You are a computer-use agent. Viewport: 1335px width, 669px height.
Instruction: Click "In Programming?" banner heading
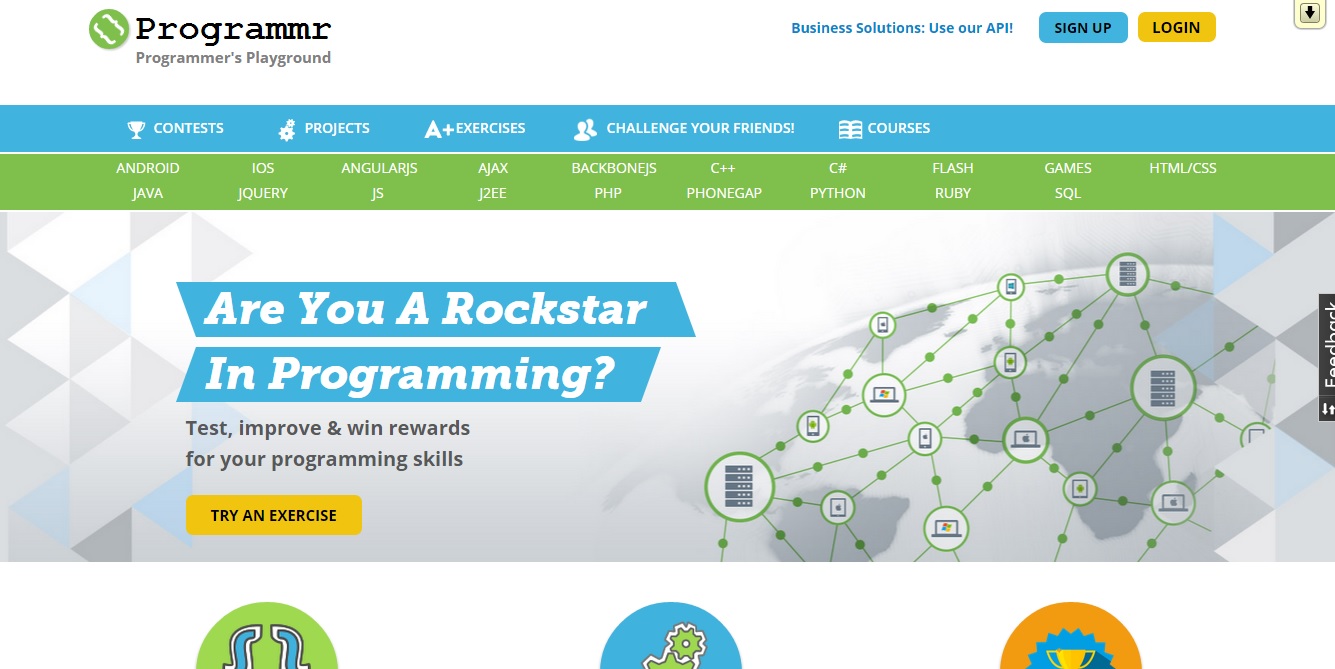coord(410,374)
